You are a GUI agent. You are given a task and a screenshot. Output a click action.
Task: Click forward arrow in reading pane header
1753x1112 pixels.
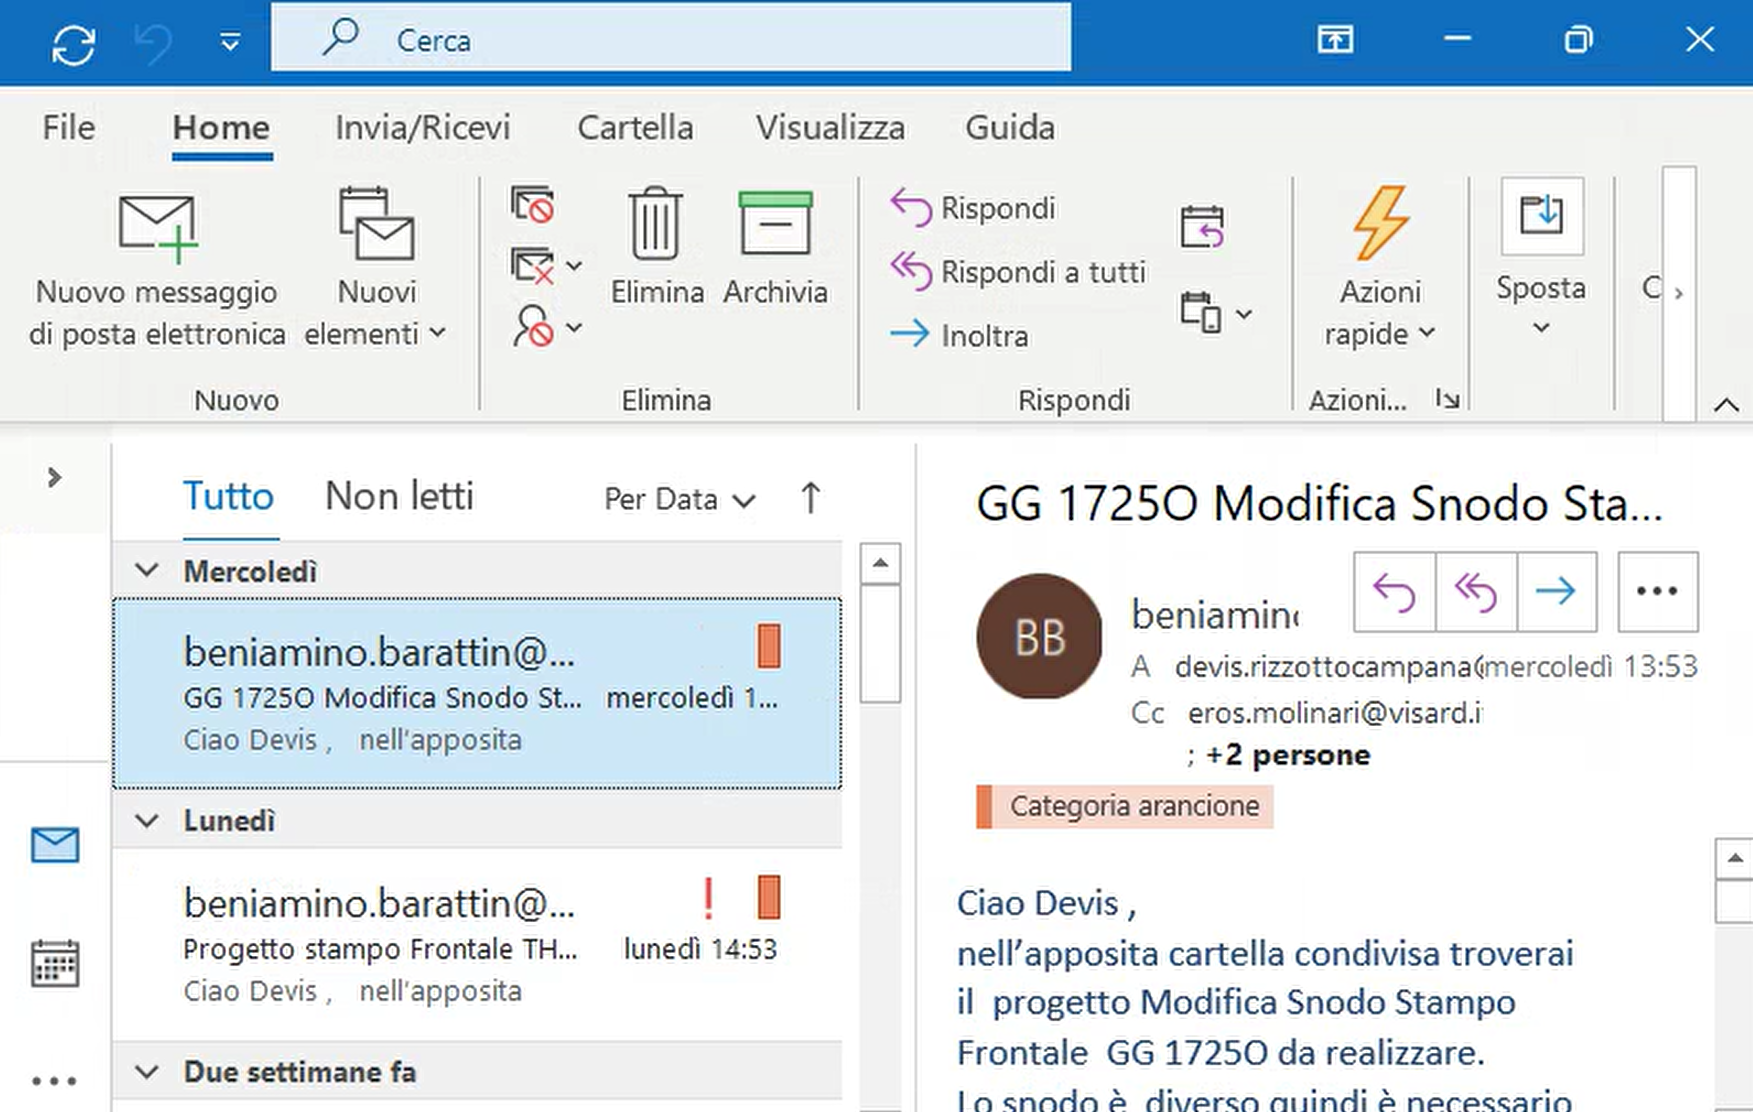(x=1555, y=592)
